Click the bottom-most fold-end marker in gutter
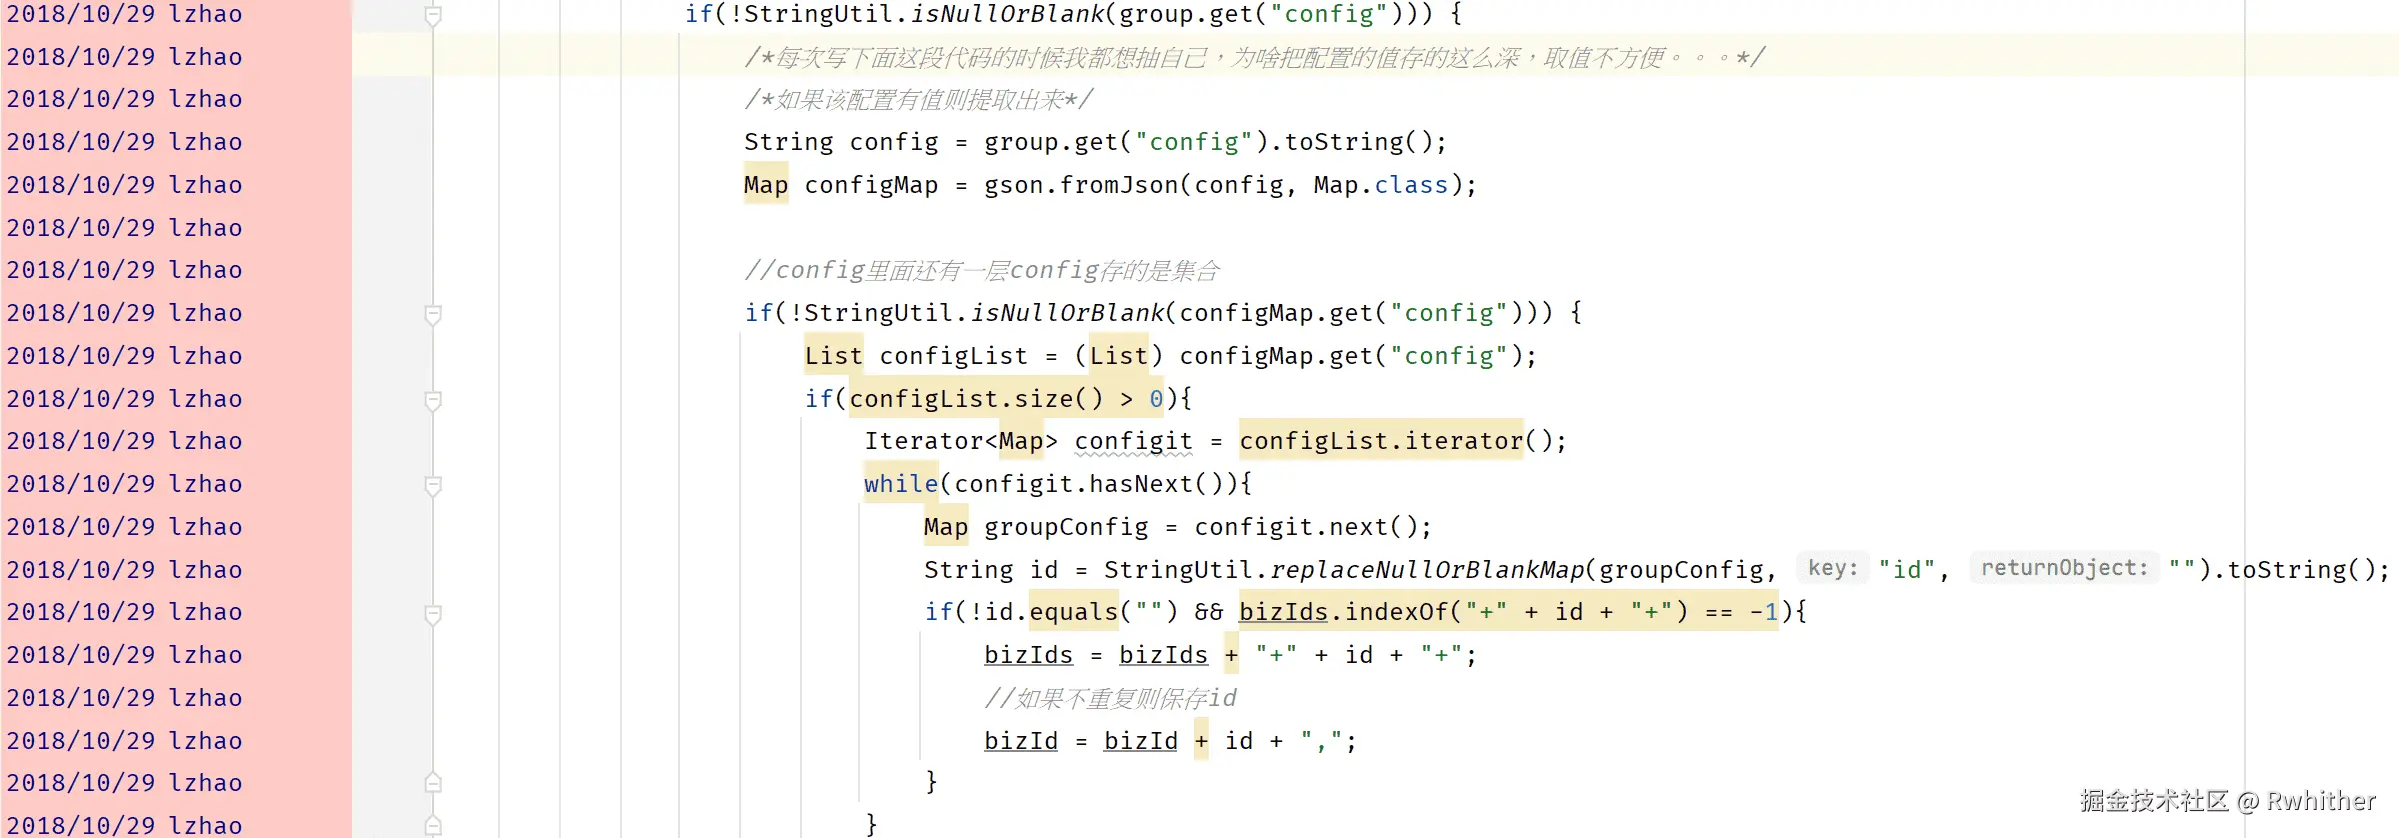The image size is (2399, 838). tap(433, 825)
